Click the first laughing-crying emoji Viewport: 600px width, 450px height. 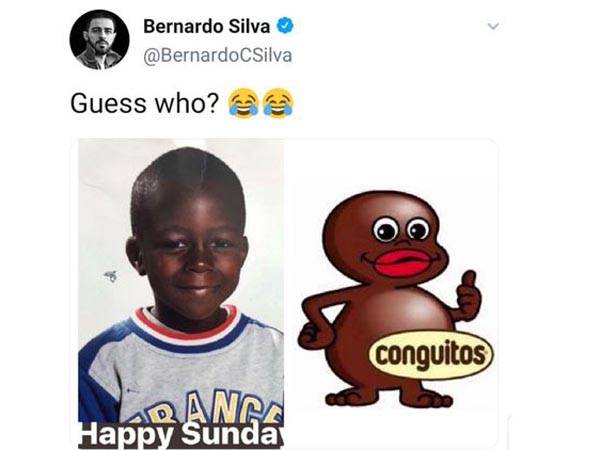click(x=243, y=103)
